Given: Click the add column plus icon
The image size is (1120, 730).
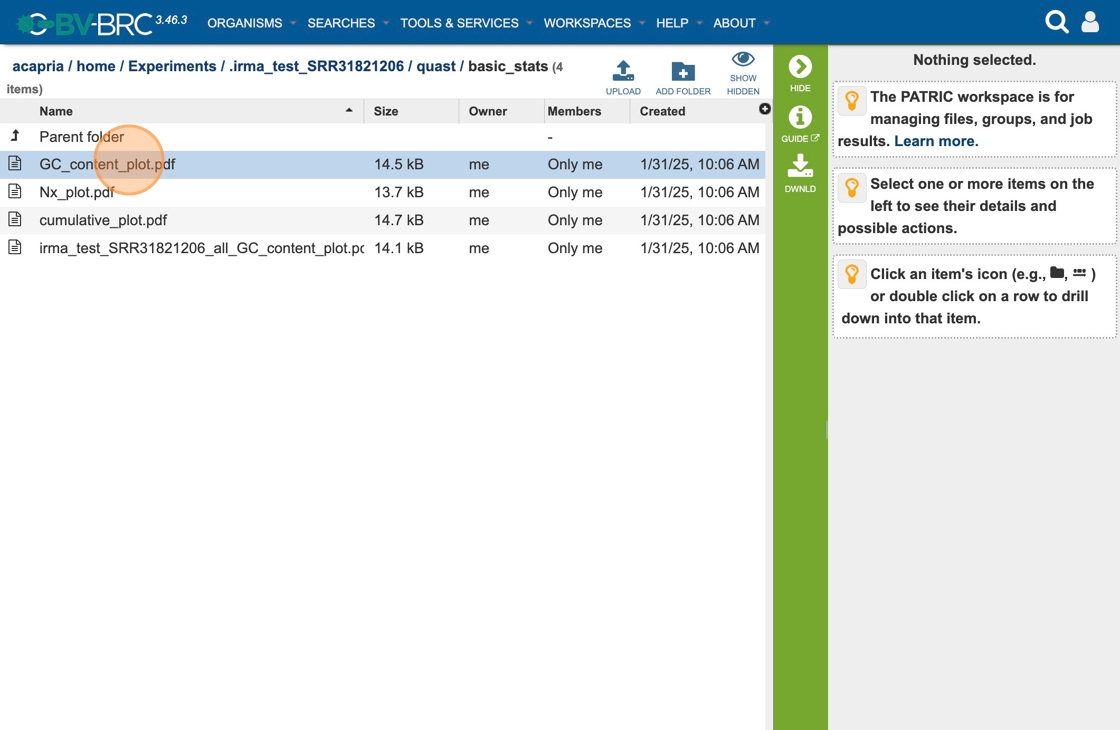Looking at the screenshot, I should (764, 109).
